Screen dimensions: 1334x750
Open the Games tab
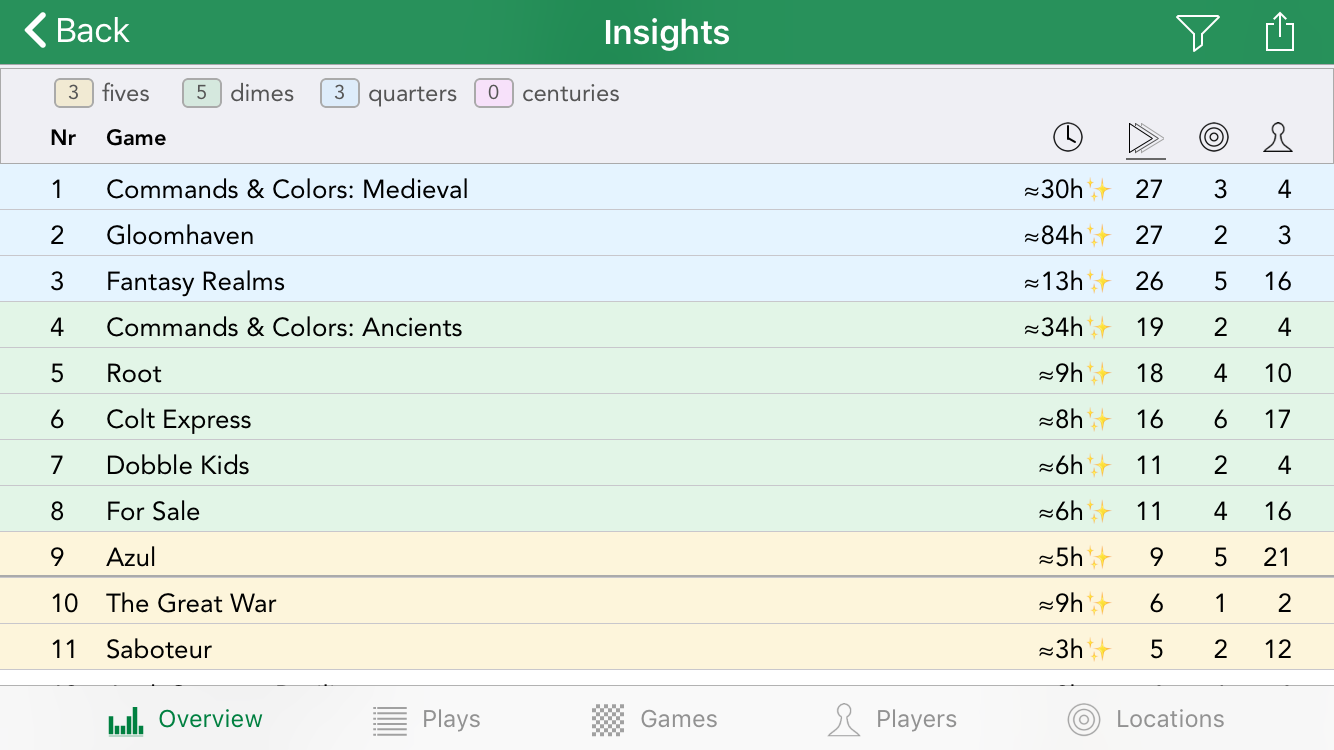(x=655, y=719)
